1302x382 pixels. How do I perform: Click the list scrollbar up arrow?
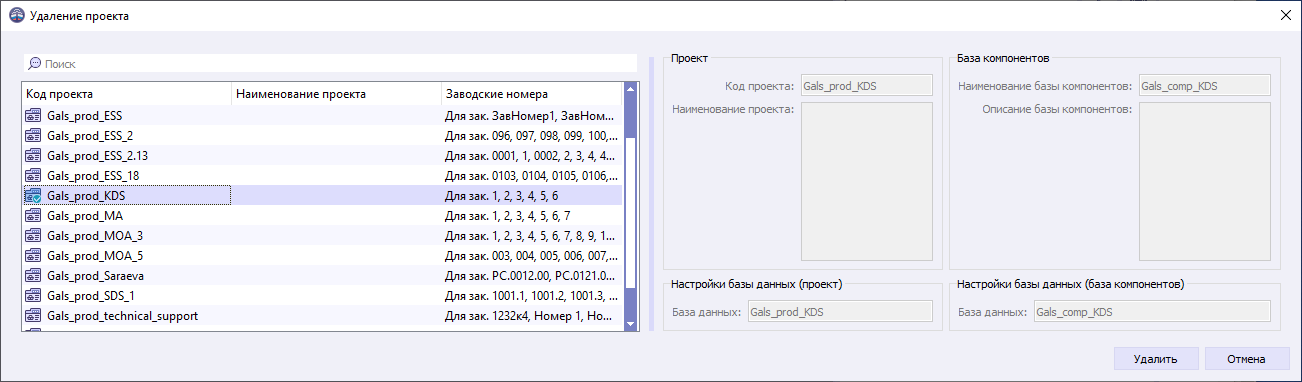tap(630, 90)
